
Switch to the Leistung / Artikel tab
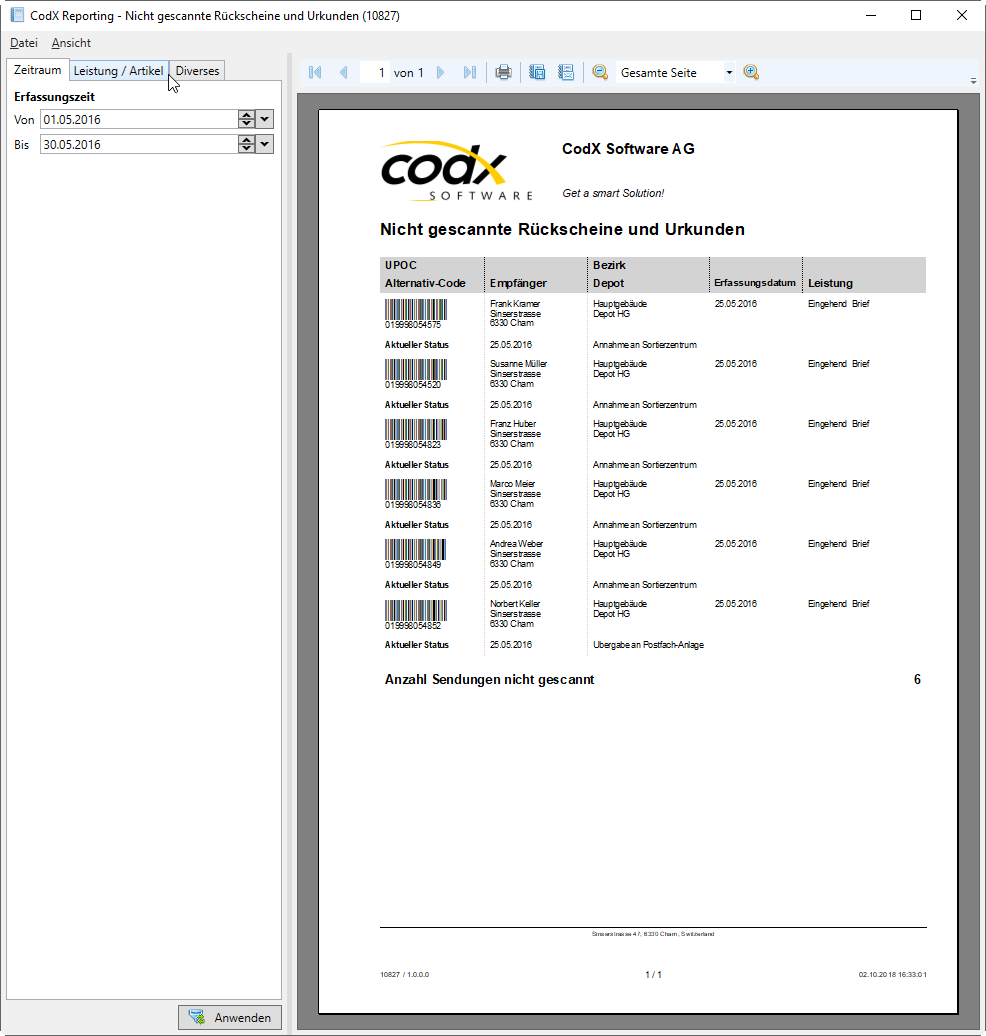click(x=118, y=71)
